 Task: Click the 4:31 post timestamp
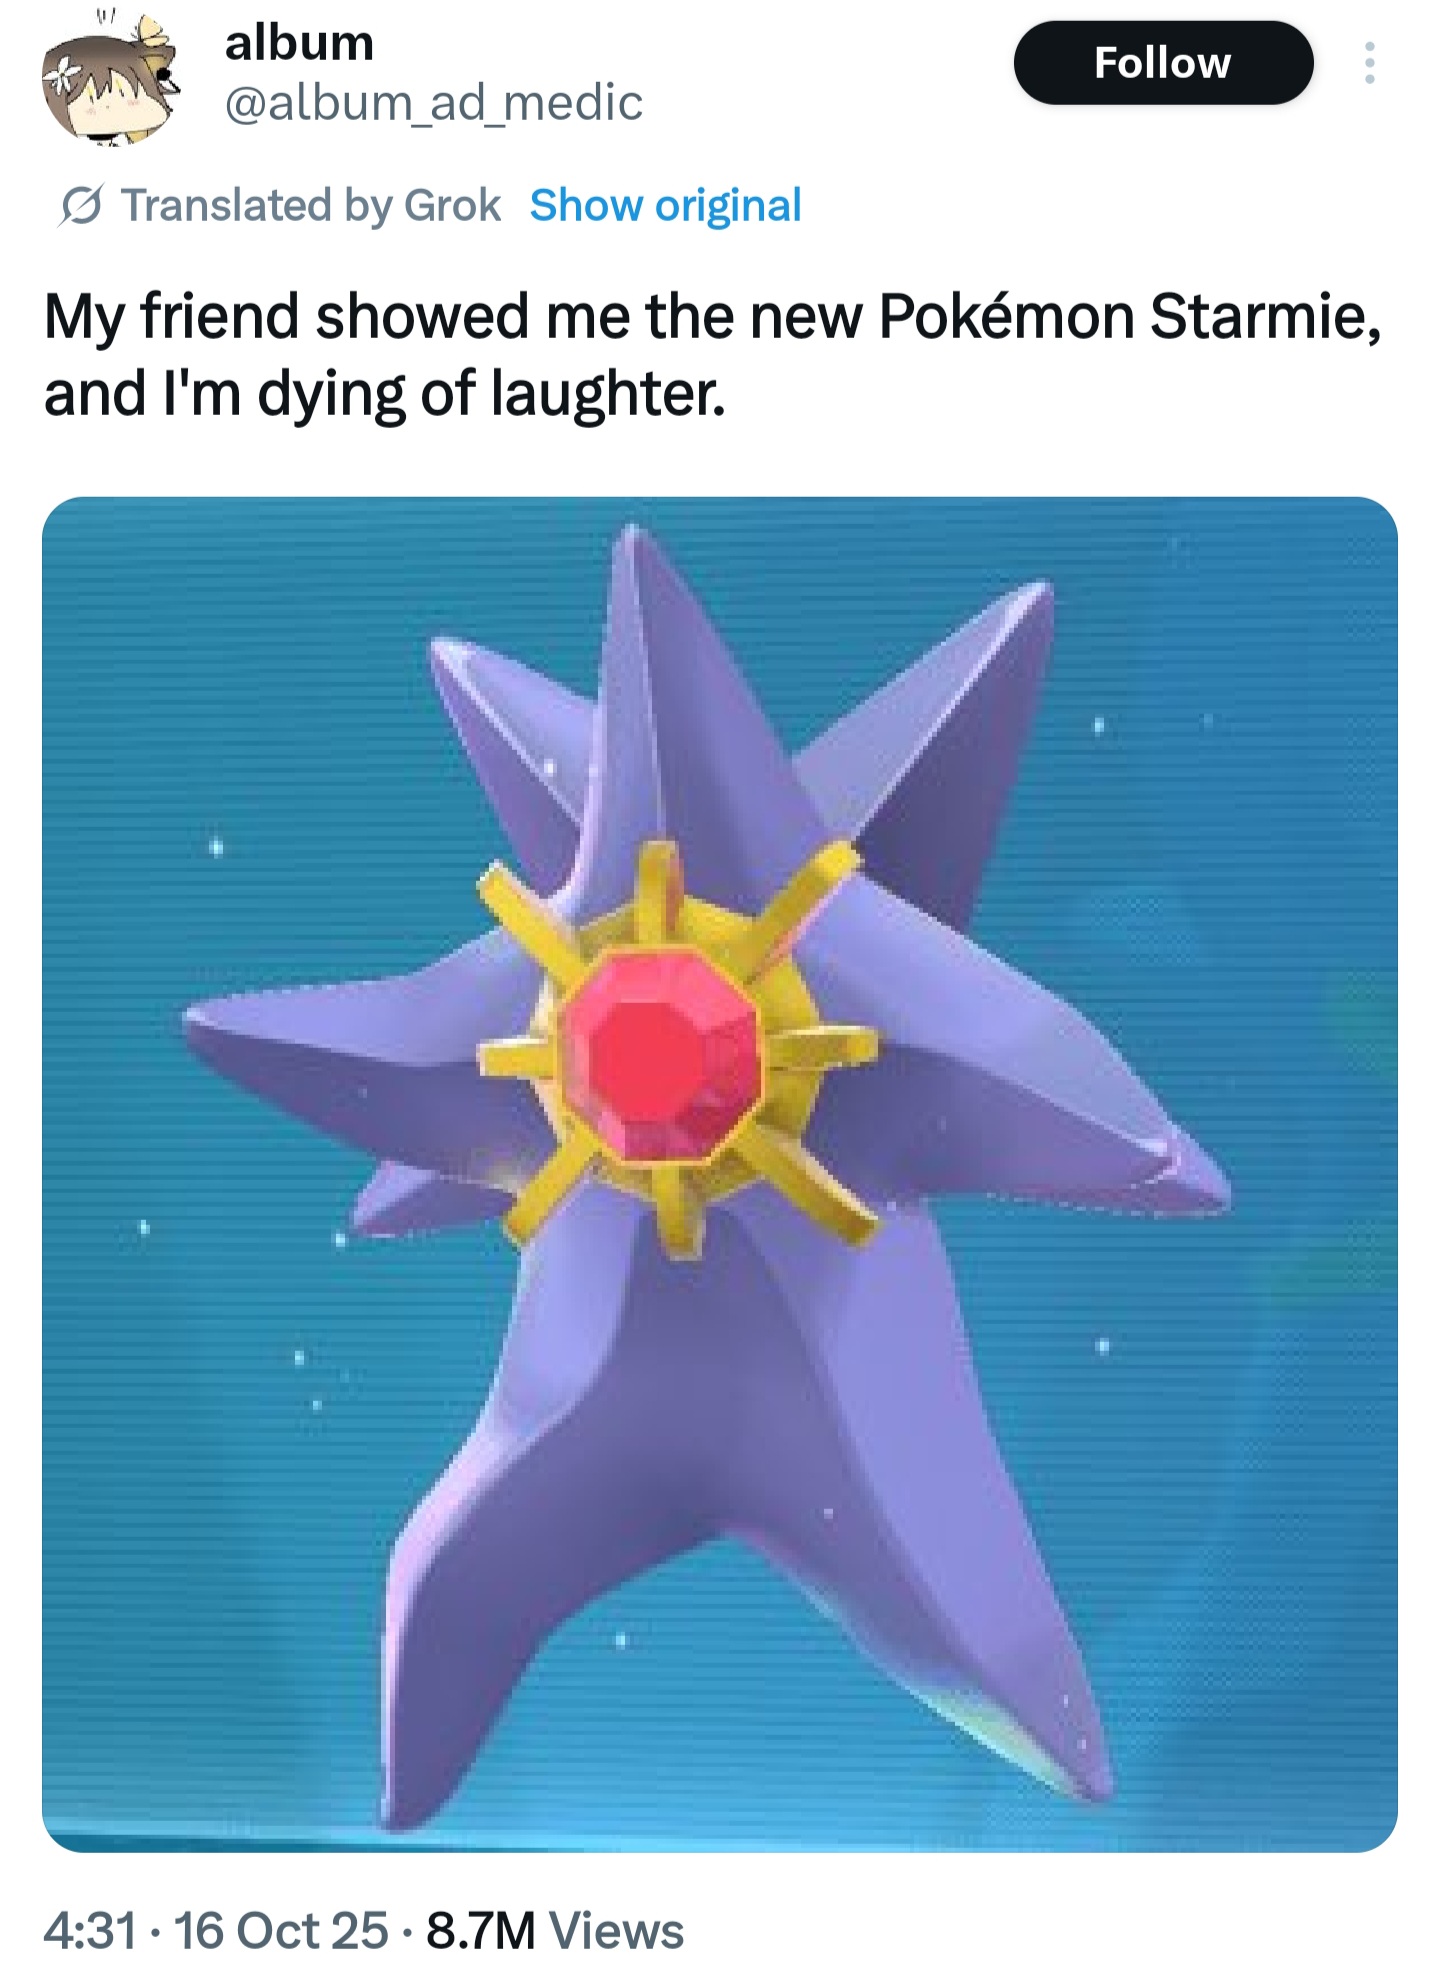[89, 1931]
